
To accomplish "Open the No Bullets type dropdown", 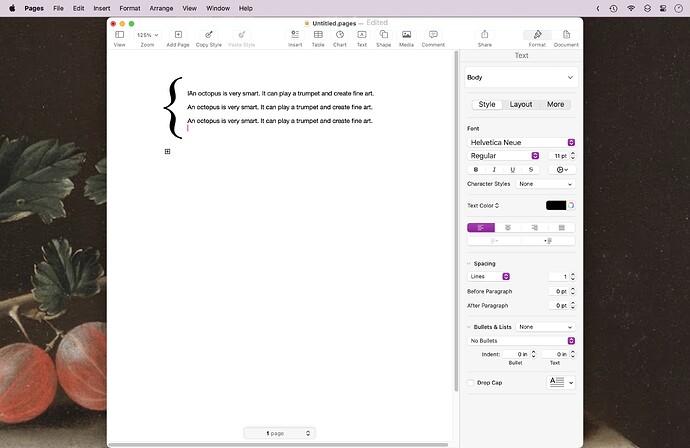I will pyautogui.click(x=521, y=341).
